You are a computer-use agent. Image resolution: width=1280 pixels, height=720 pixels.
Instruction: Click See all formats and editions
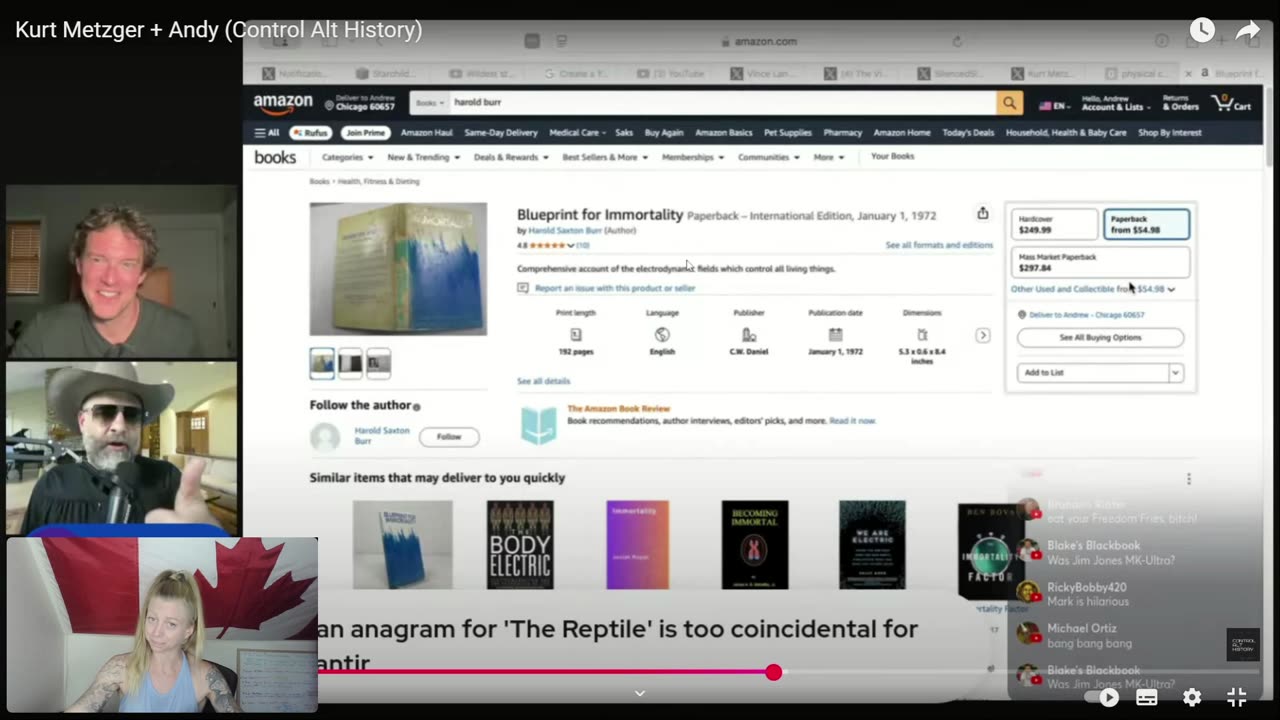tap(939, 245)
